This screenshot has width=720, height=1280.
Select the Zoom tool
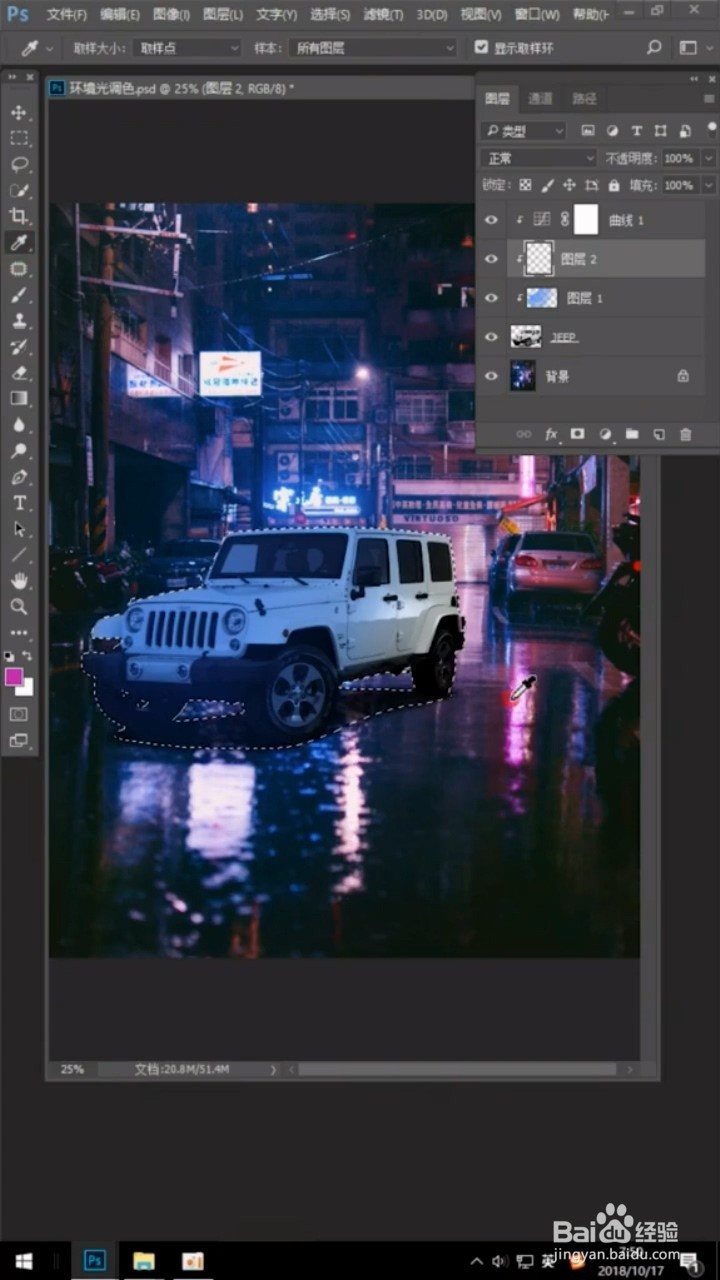point(19,607)
